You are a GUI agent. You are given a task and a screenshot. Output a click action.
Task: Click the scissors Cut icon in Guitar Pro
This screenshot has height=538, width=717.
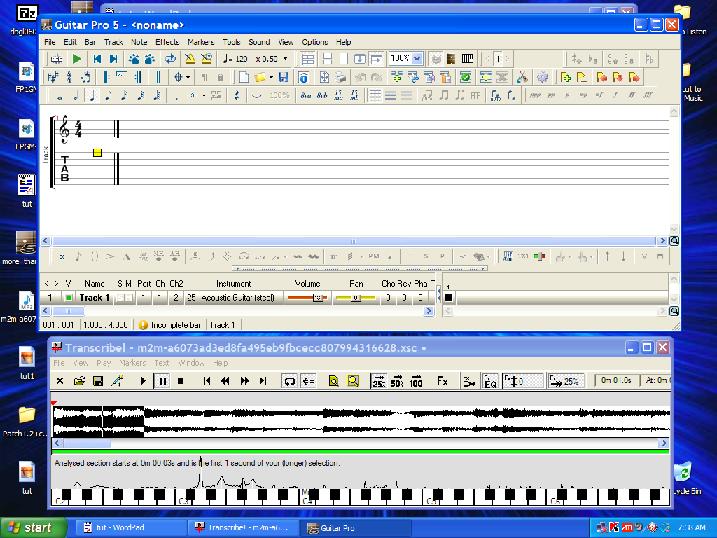[x=522, y=77]
